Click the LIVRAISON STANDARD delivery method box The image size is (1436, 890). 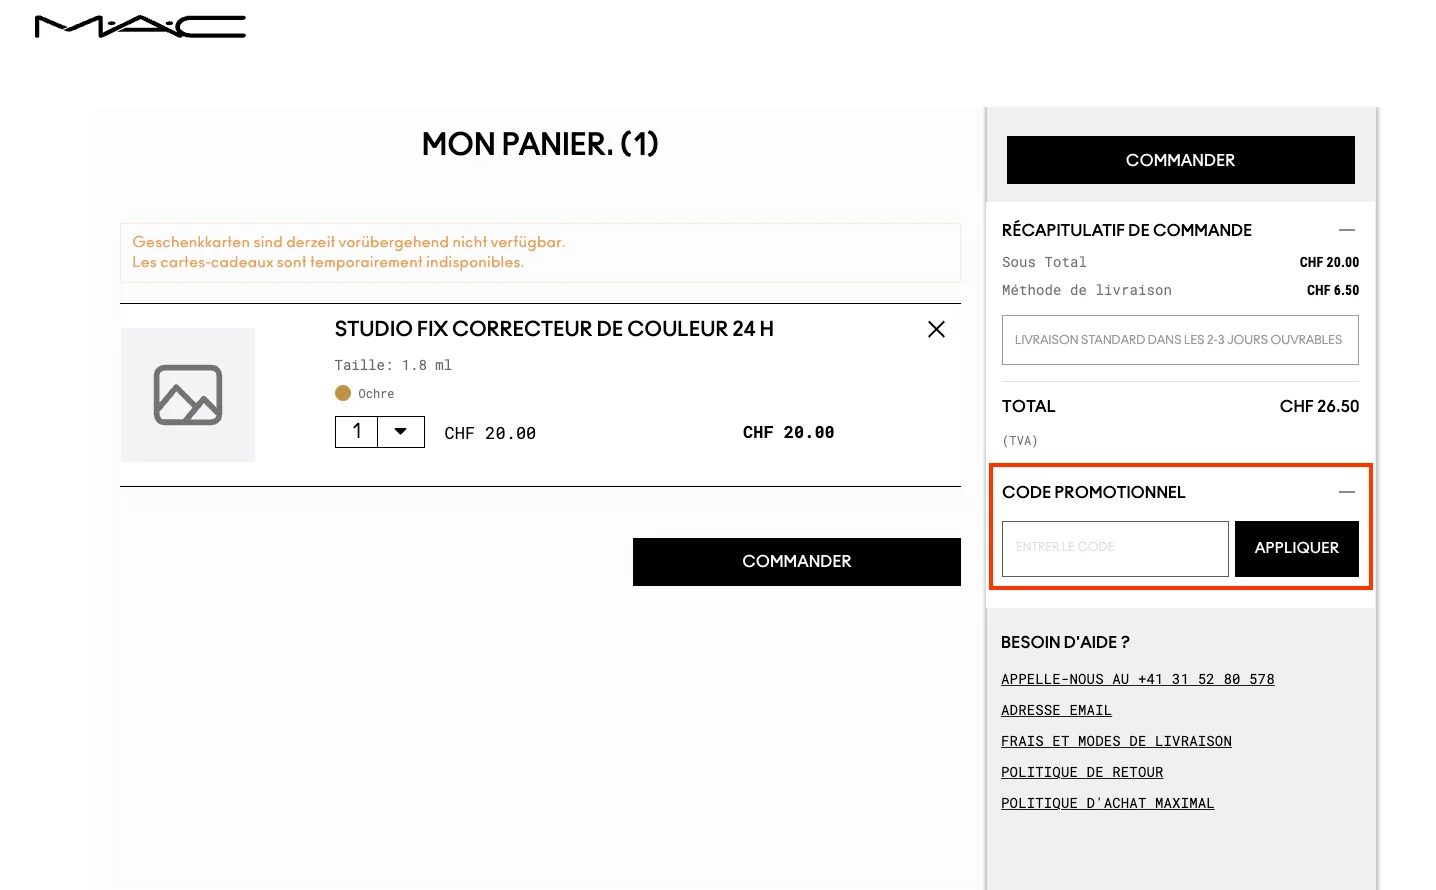pos(1180,340)
